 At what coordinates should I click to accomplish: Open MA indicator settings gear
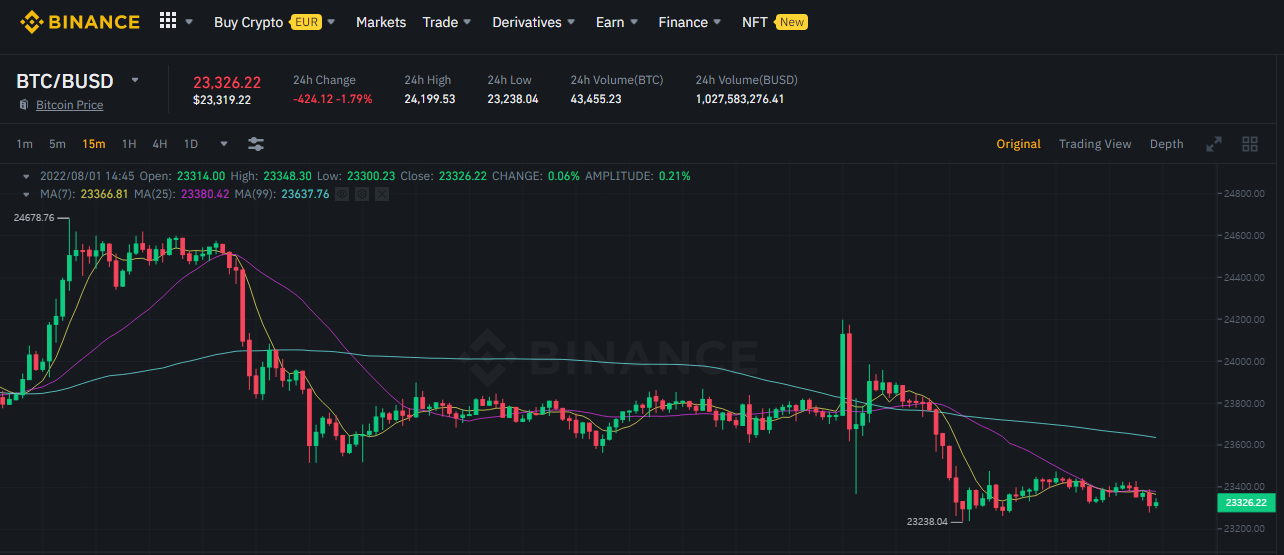362,194
